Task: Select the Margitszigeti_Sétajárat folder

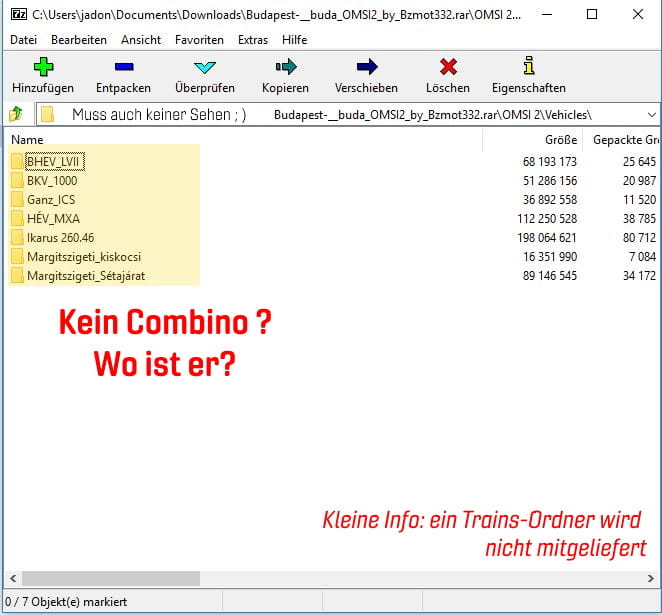Action: [x=91, y=276]
